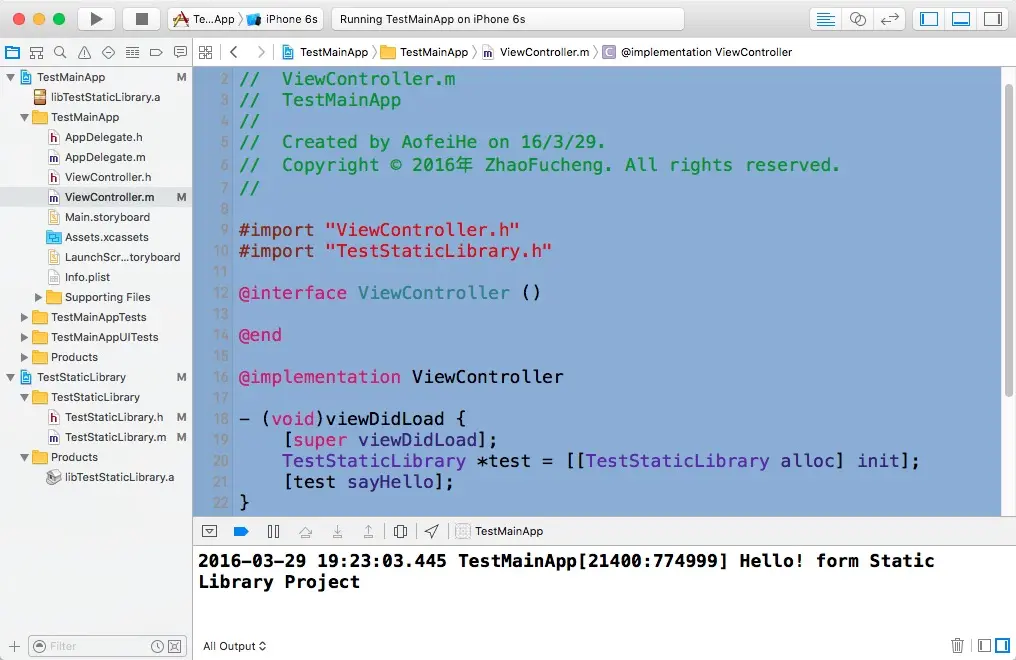Image resolution: width=1016 pixels, height=660 pixels.
Task: Click the navigator Filter field
Action: coord(108,646)
